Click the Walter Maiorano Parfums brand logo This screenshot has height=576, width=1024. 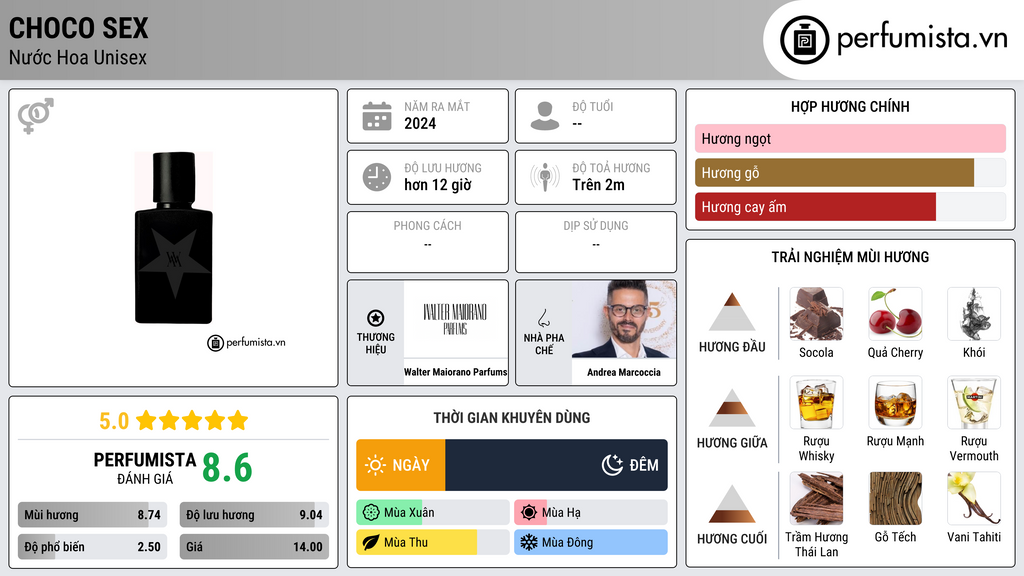pyautogui.click(x=455, y=319)
